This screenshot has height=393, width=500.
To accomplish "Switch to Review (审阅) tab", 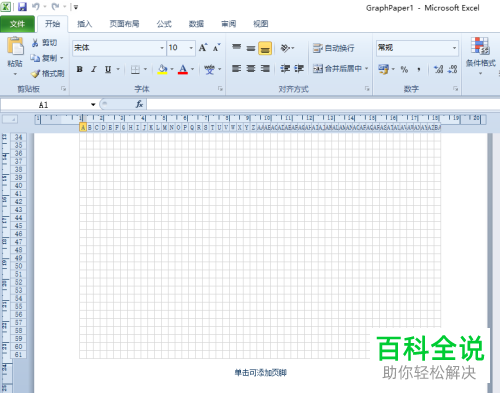I will (x=228, y=24).
